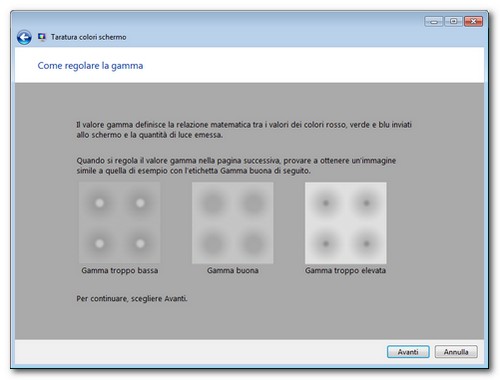
Task: Maximize the calibration wizard window
Action: [x=453, y=22]
